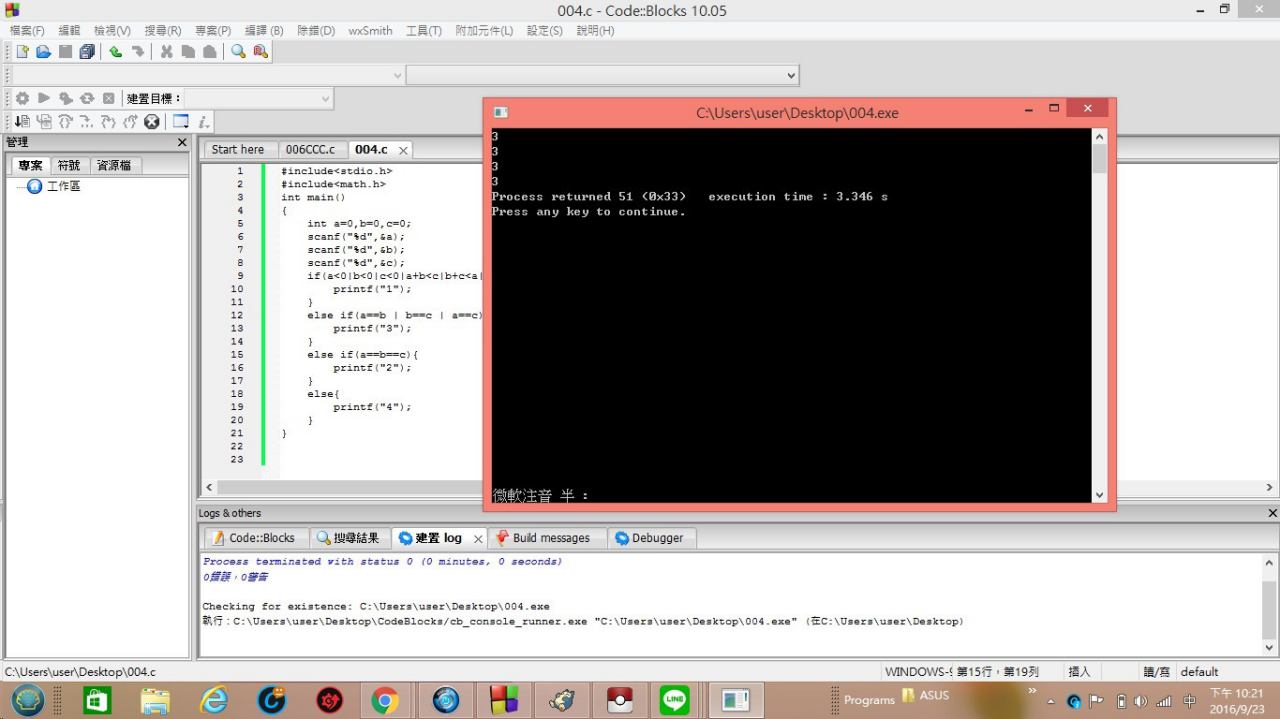Open Google Chrome from the taskbar
The image size is (1280, 719).
point(385,701)
